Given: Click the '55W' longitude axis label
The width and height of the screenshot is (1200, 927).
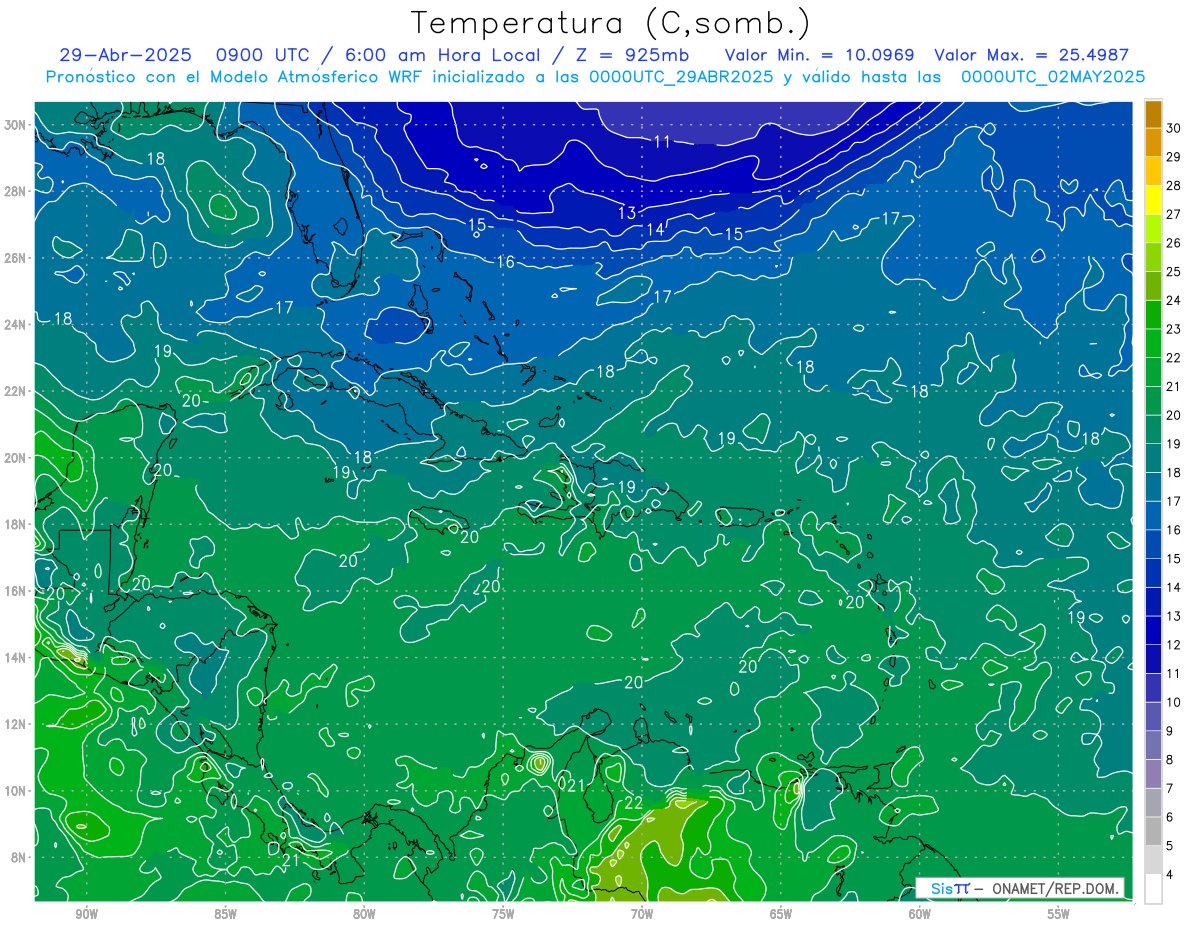Looking at the screenshot, I should 1059,914.
